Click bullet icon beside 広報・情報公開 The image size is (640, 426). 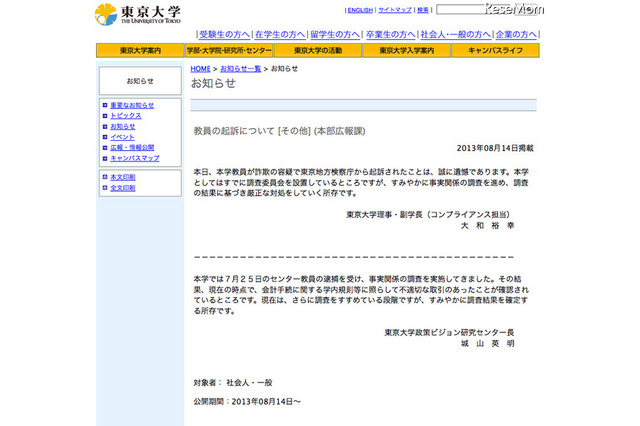[x=105, y=148]
